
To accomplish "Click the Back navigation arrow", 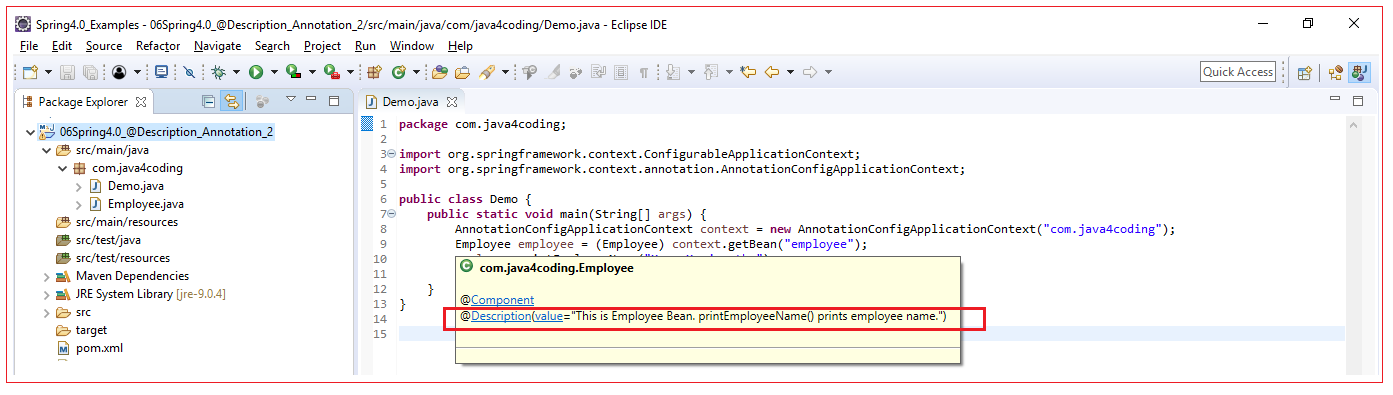I will click(x=772, y=72).
